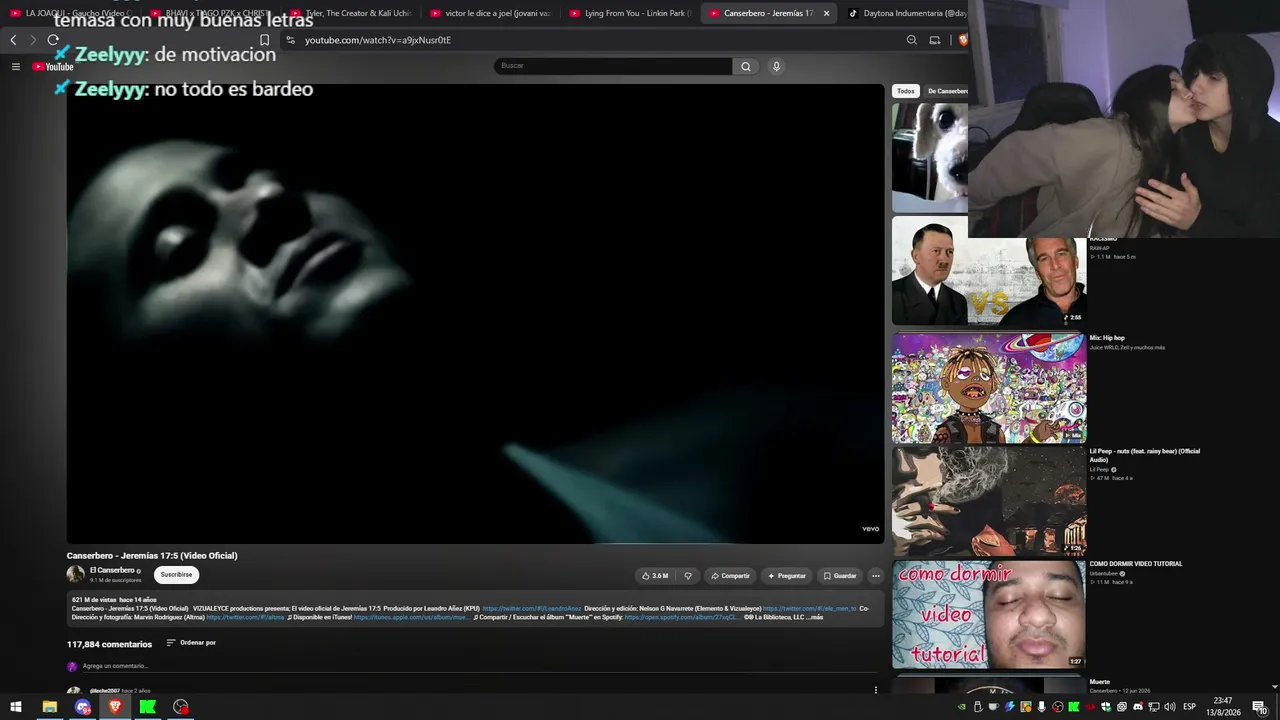Screen dimensions: 1280x720
Task: Bookmark this page in the browser
Action: coord(264,40)
